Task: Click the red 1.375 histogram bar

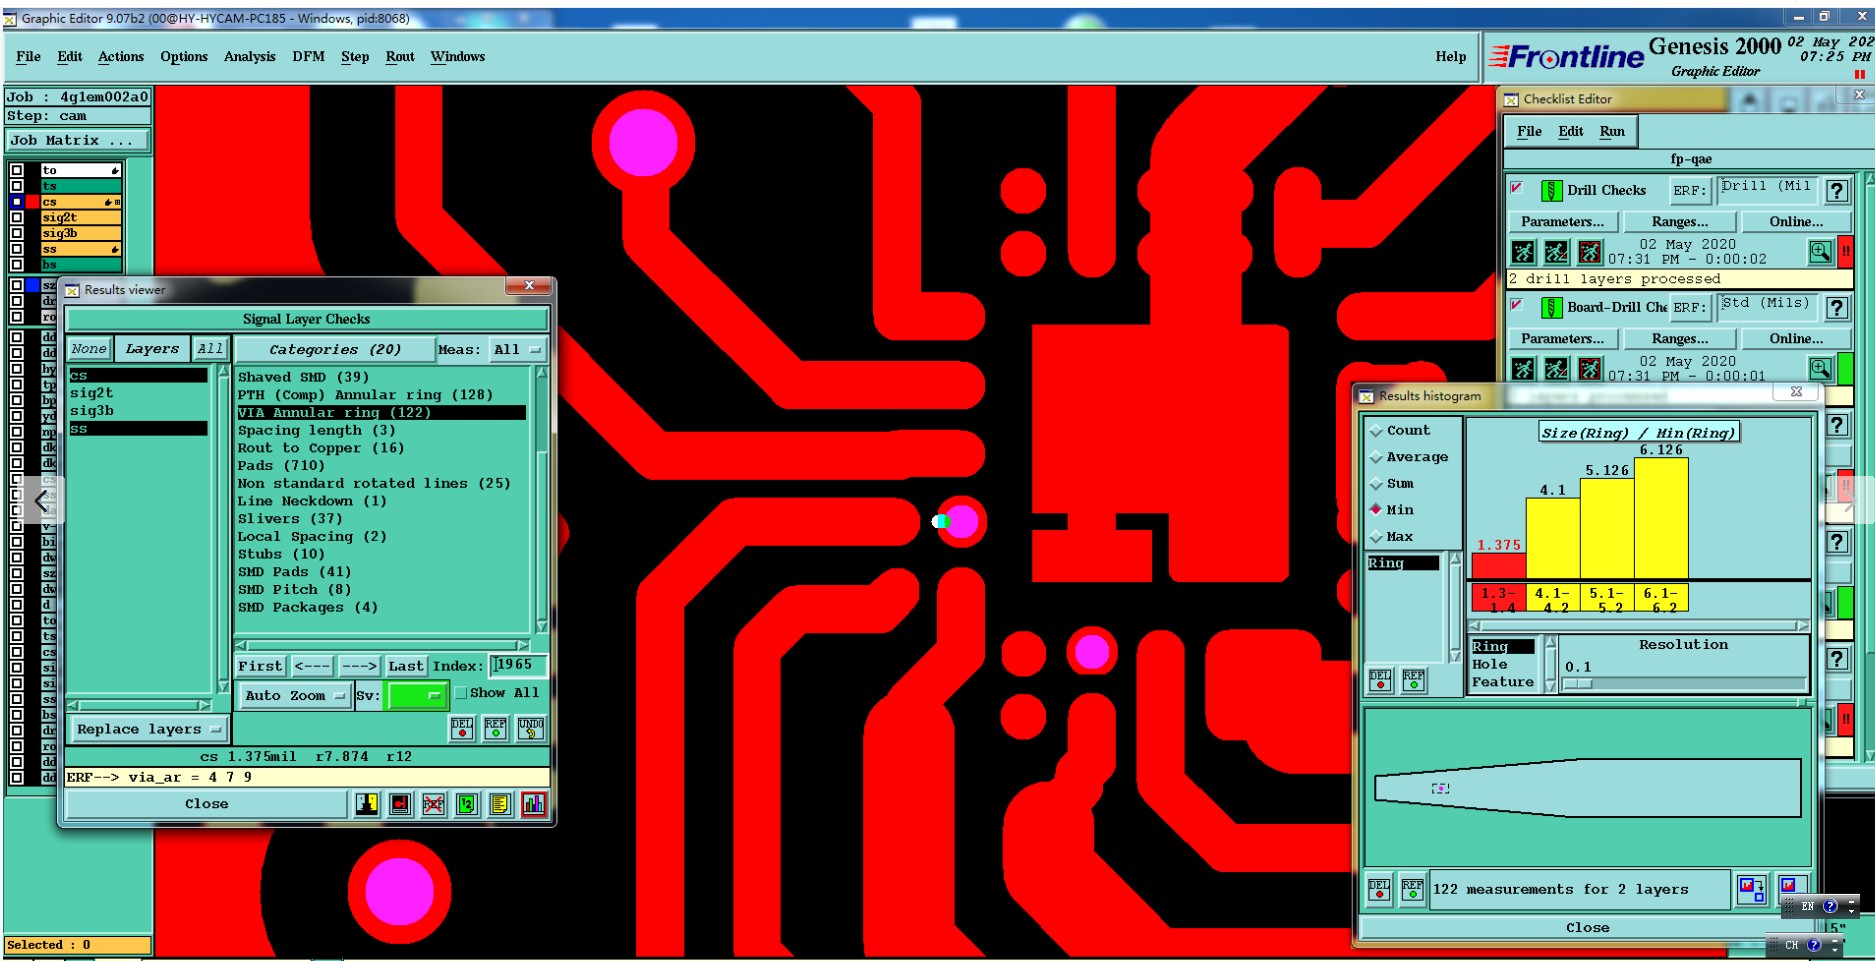Action: tap(1498, 566)
